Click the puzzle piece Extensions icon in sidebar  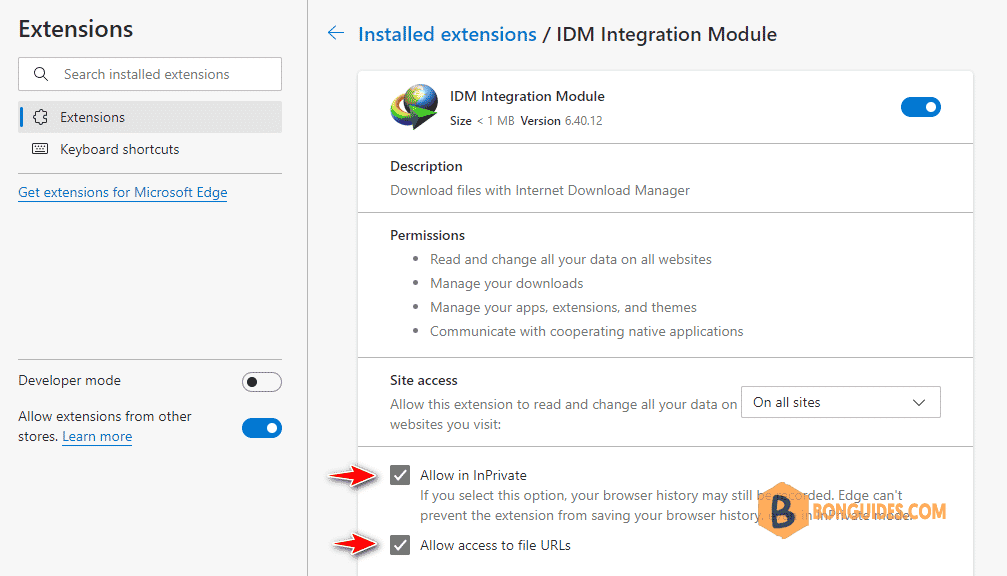click(x=39, y=117)
